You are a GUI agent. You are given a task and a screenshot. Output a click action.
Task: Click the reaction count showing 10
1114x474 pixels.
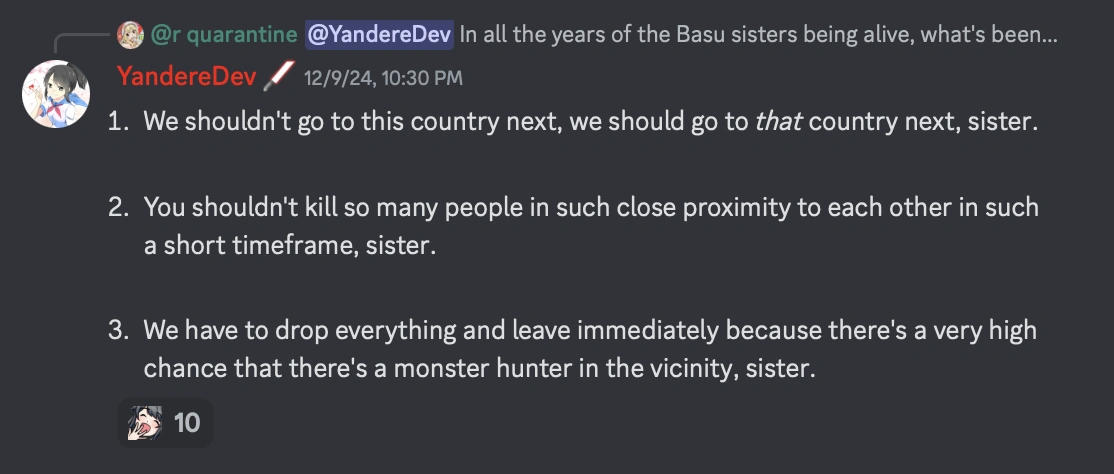[187, 424]
